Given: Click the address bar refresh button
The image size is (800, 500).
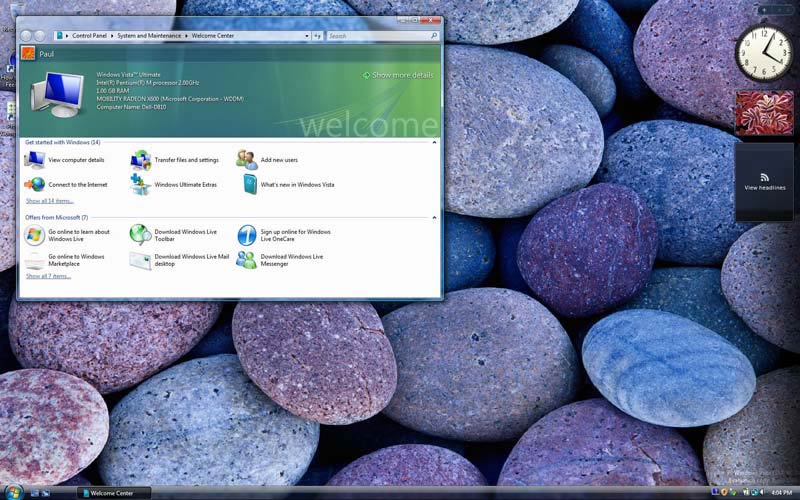Looking at the screenshot, I should click(x=317, y=36).
